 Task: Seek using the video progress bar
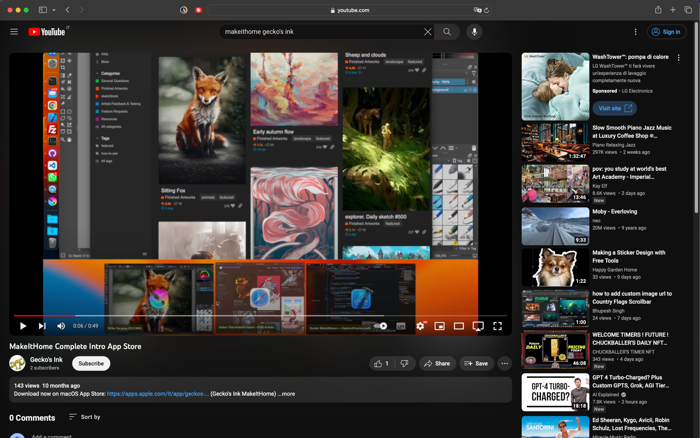(260, 316)
